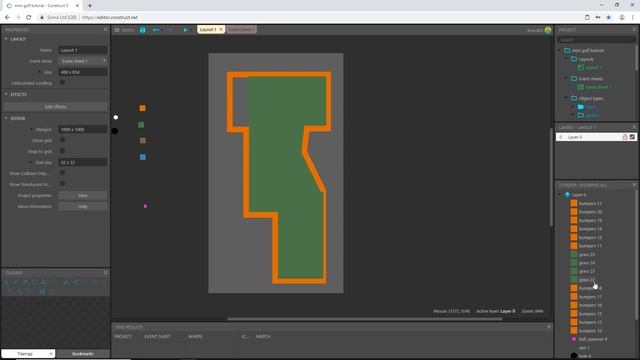
Task: Toggle Unbounded scrolling checkbox
Action: pyautogui.click(x=62, y=83)
